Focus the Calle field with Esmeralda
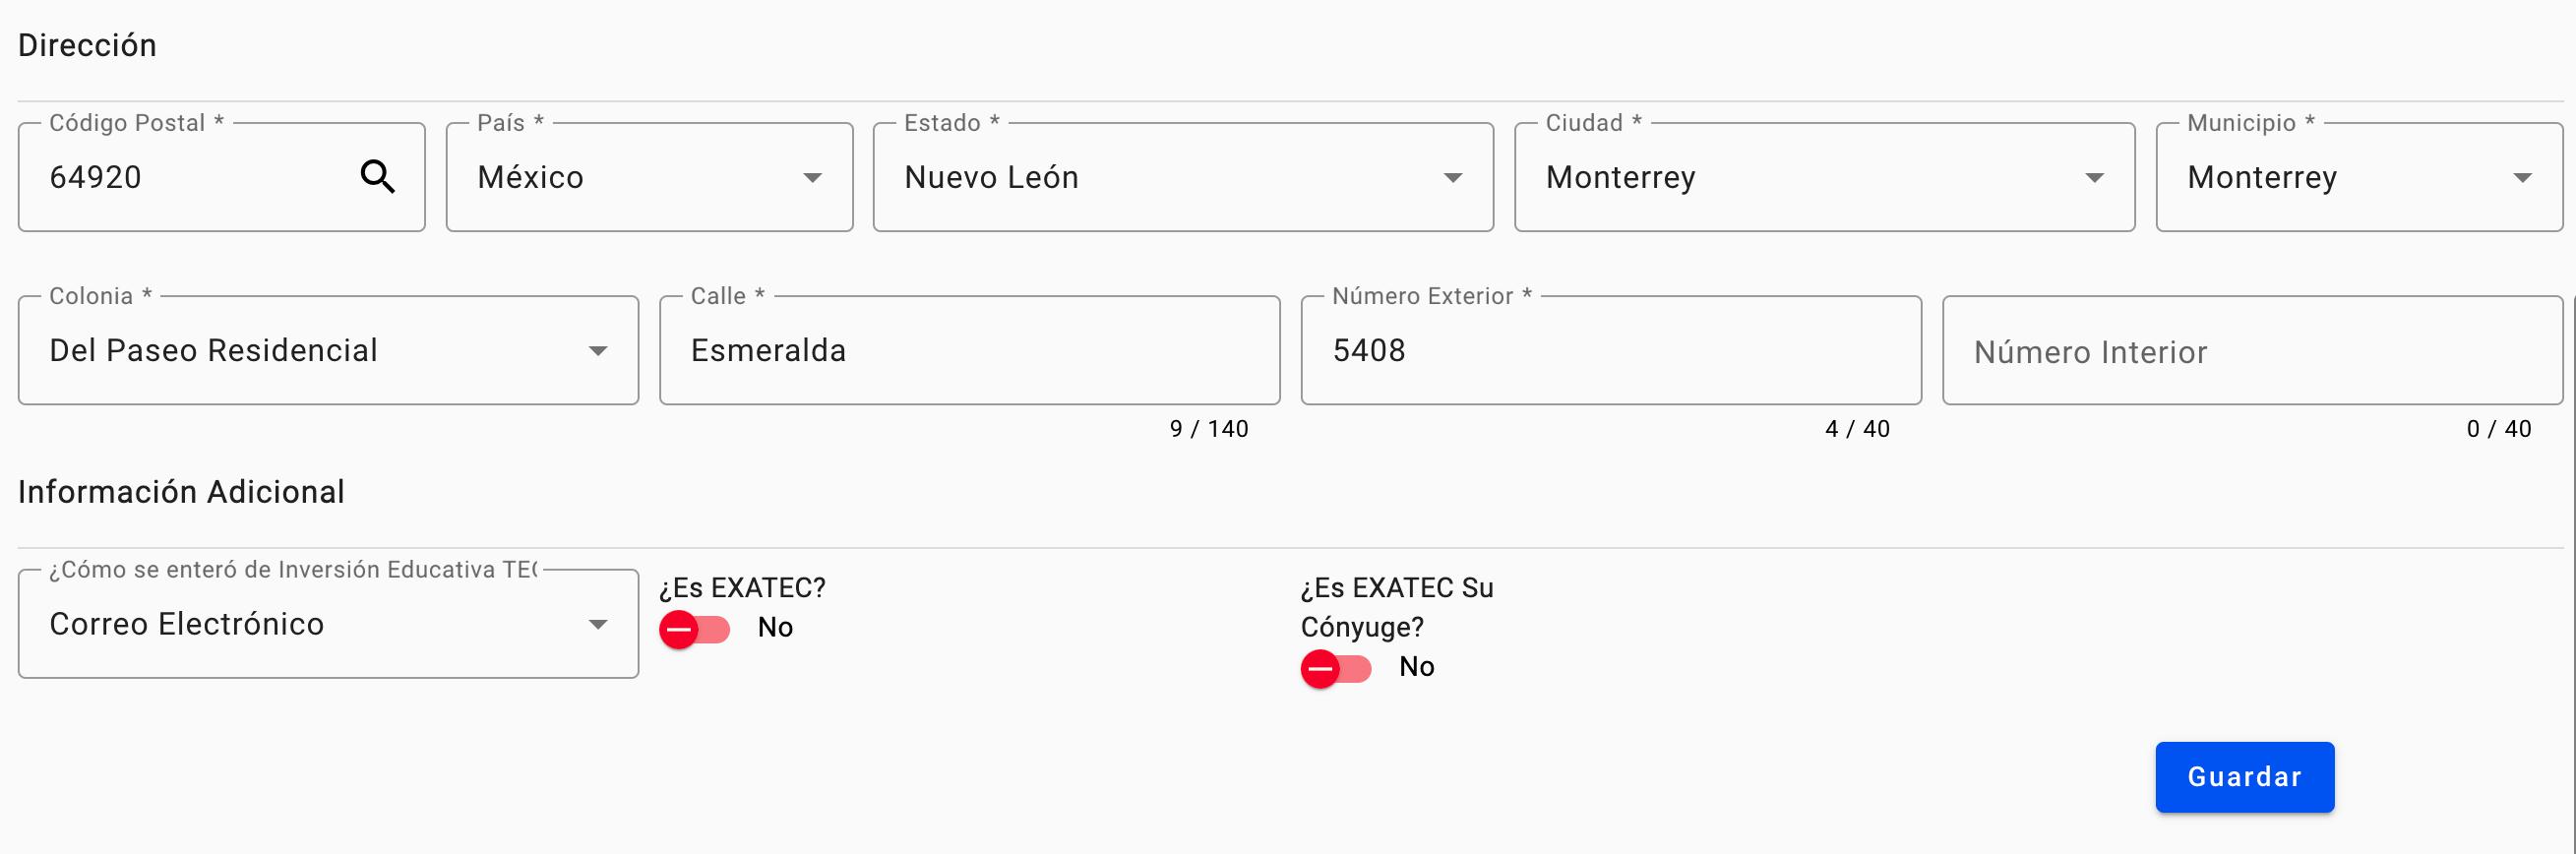Image resolution: width=2576 pixels, height=854 pixels. (968, 350)
